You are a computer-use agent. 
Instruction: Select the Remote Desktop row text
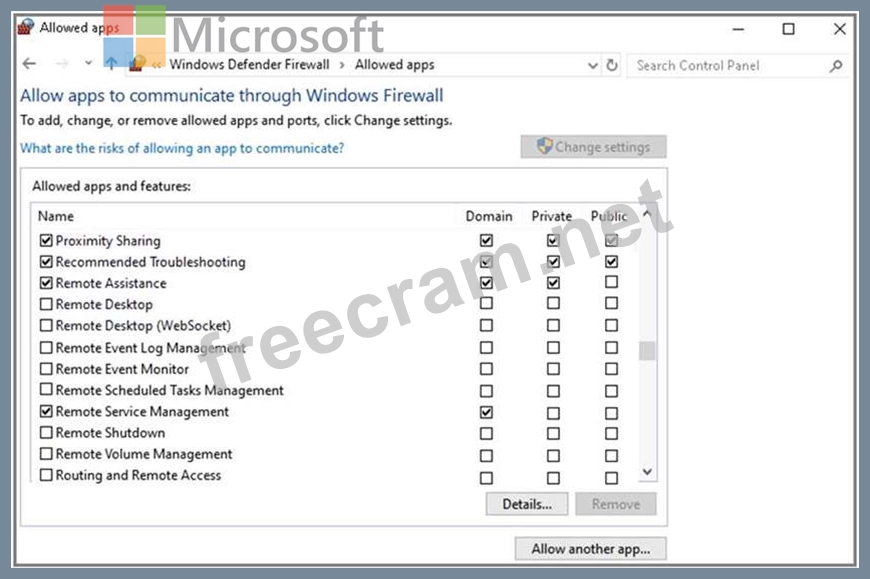click(x=104, y=304)
